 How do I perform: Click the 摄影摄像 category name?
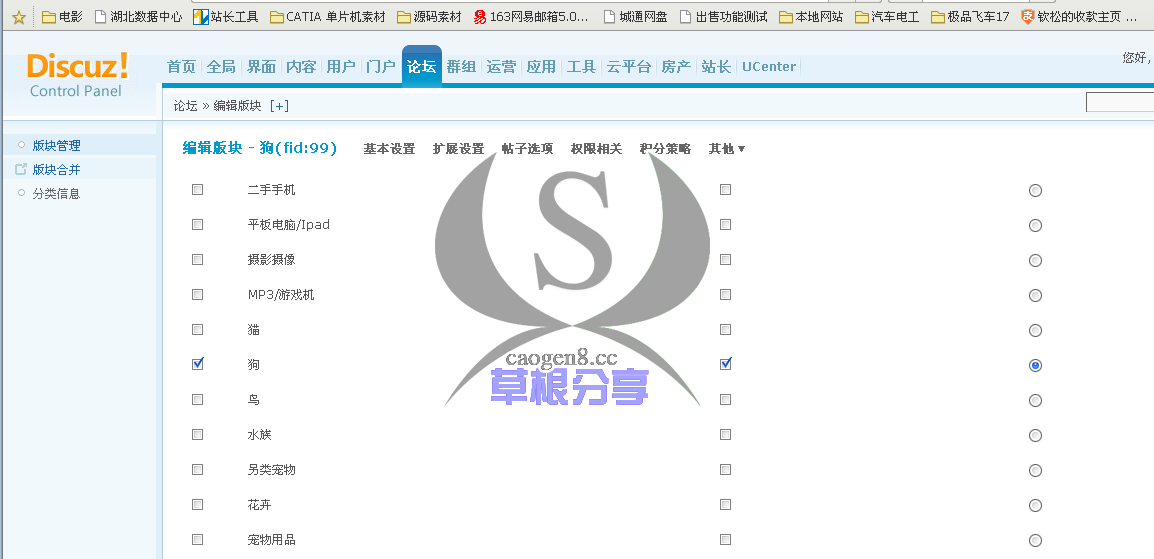click(x=272, y=260)
